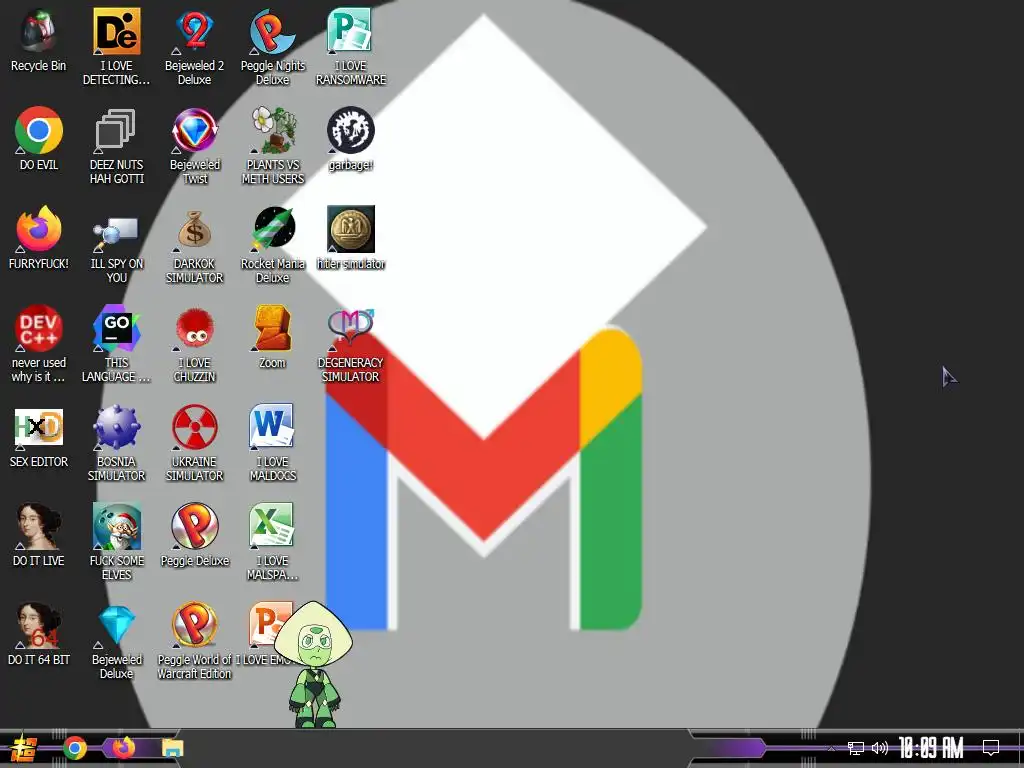Select the Publisher I LOVE RANSOMWARE shortcut
1024x768 pixels.
tap(350, 31)
